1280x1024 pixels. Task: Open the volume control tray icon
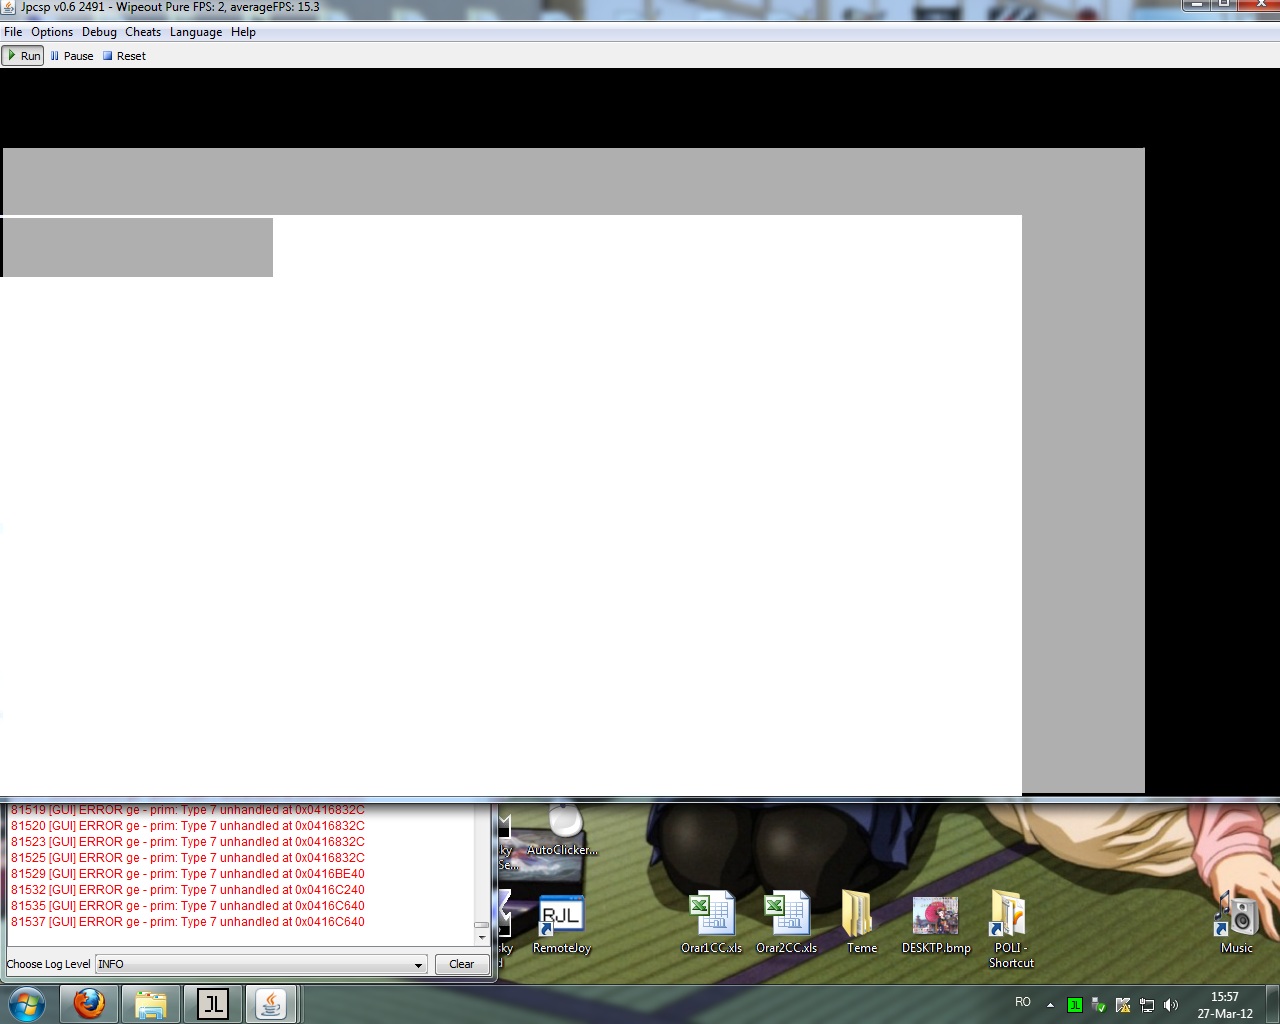coord(1171,1005)
